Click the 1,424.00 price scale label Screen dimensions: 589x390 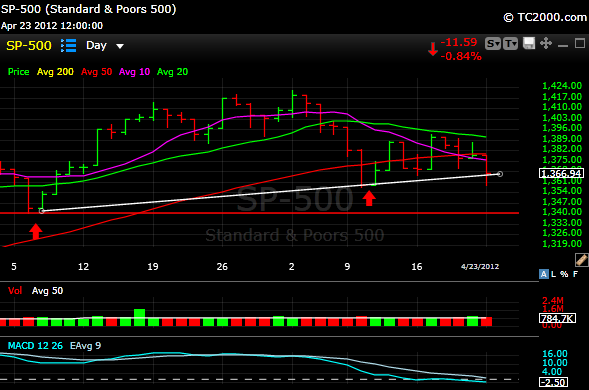click(562, 86)
